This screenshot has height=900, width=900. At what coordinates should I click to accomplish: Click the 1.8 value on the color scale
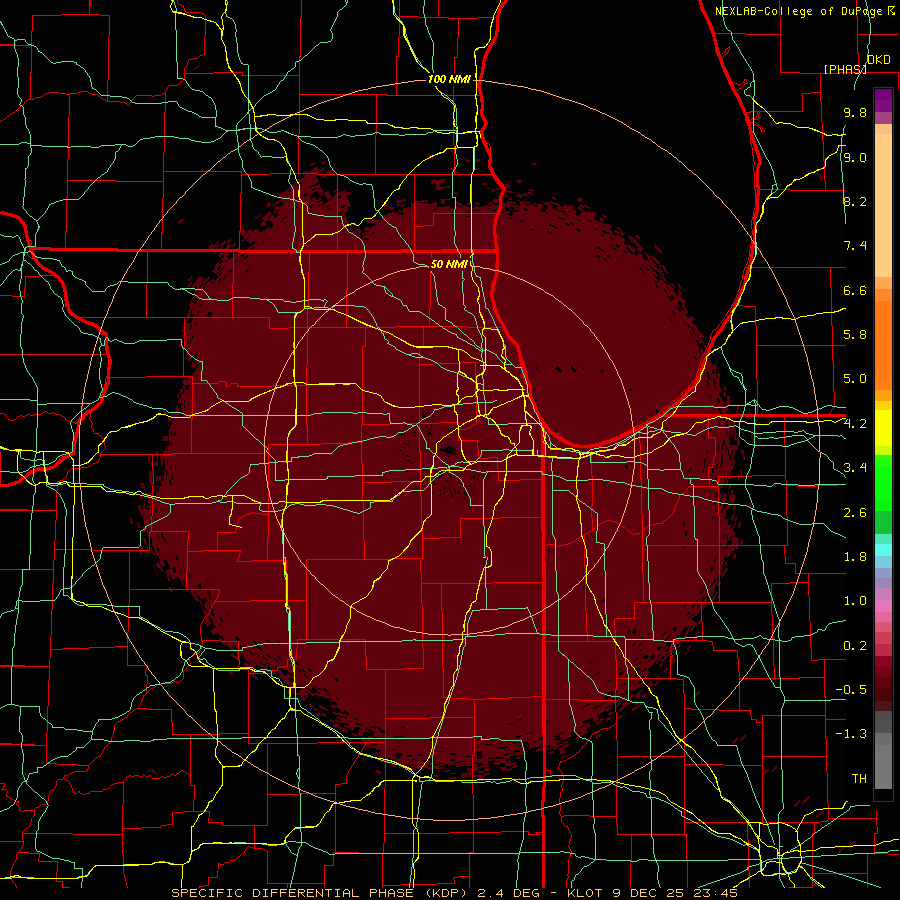pos(855,557)
